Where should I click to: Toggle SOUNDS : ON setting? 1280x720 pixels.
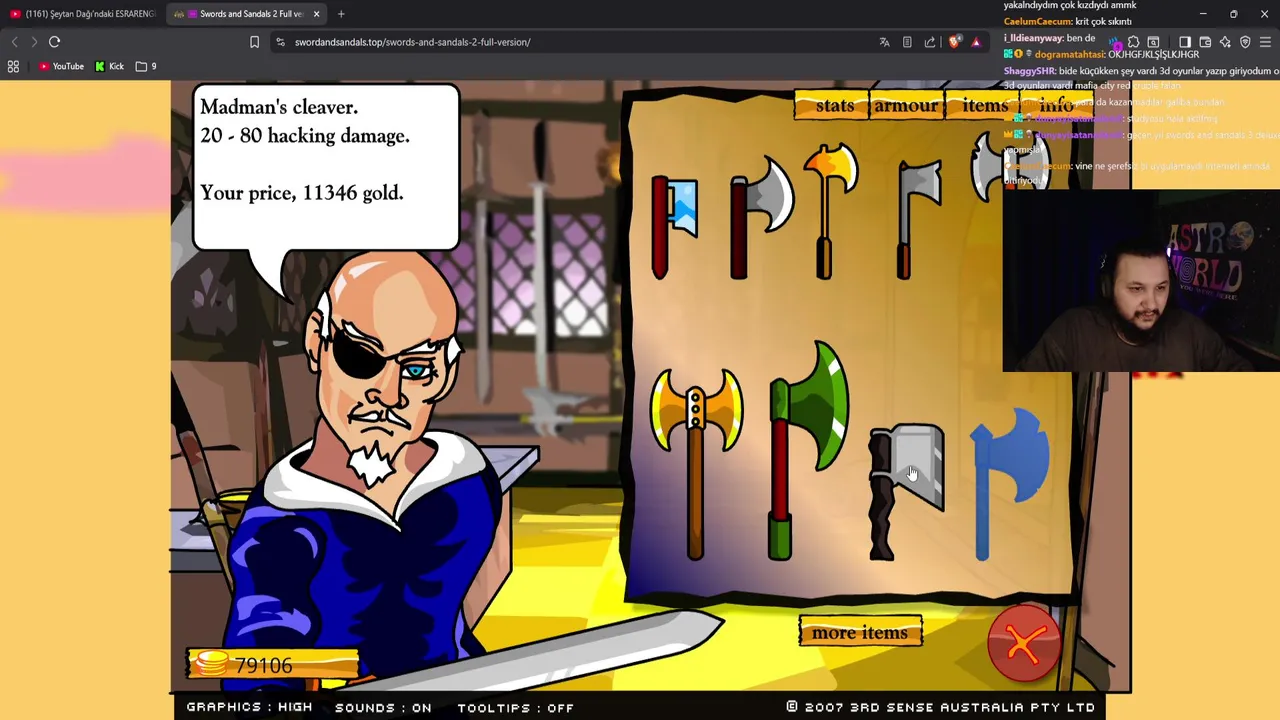(383, 707)
